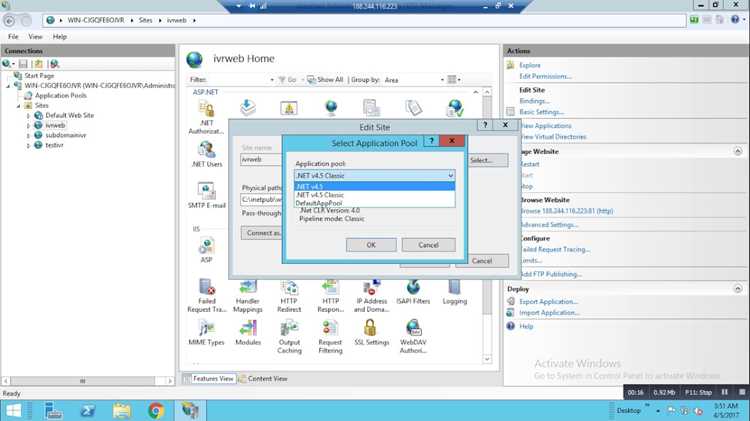Open the Handler Mappings icon
This screenshot has height=421, width=750.
248,295
